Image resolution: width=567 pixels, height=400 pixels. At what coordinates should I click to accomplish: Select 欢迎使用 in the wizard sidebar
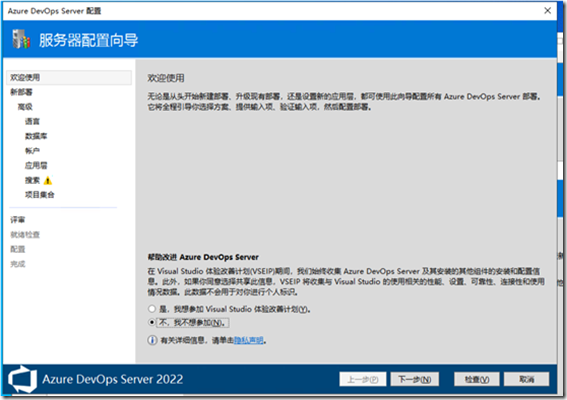tap(69, 77)
